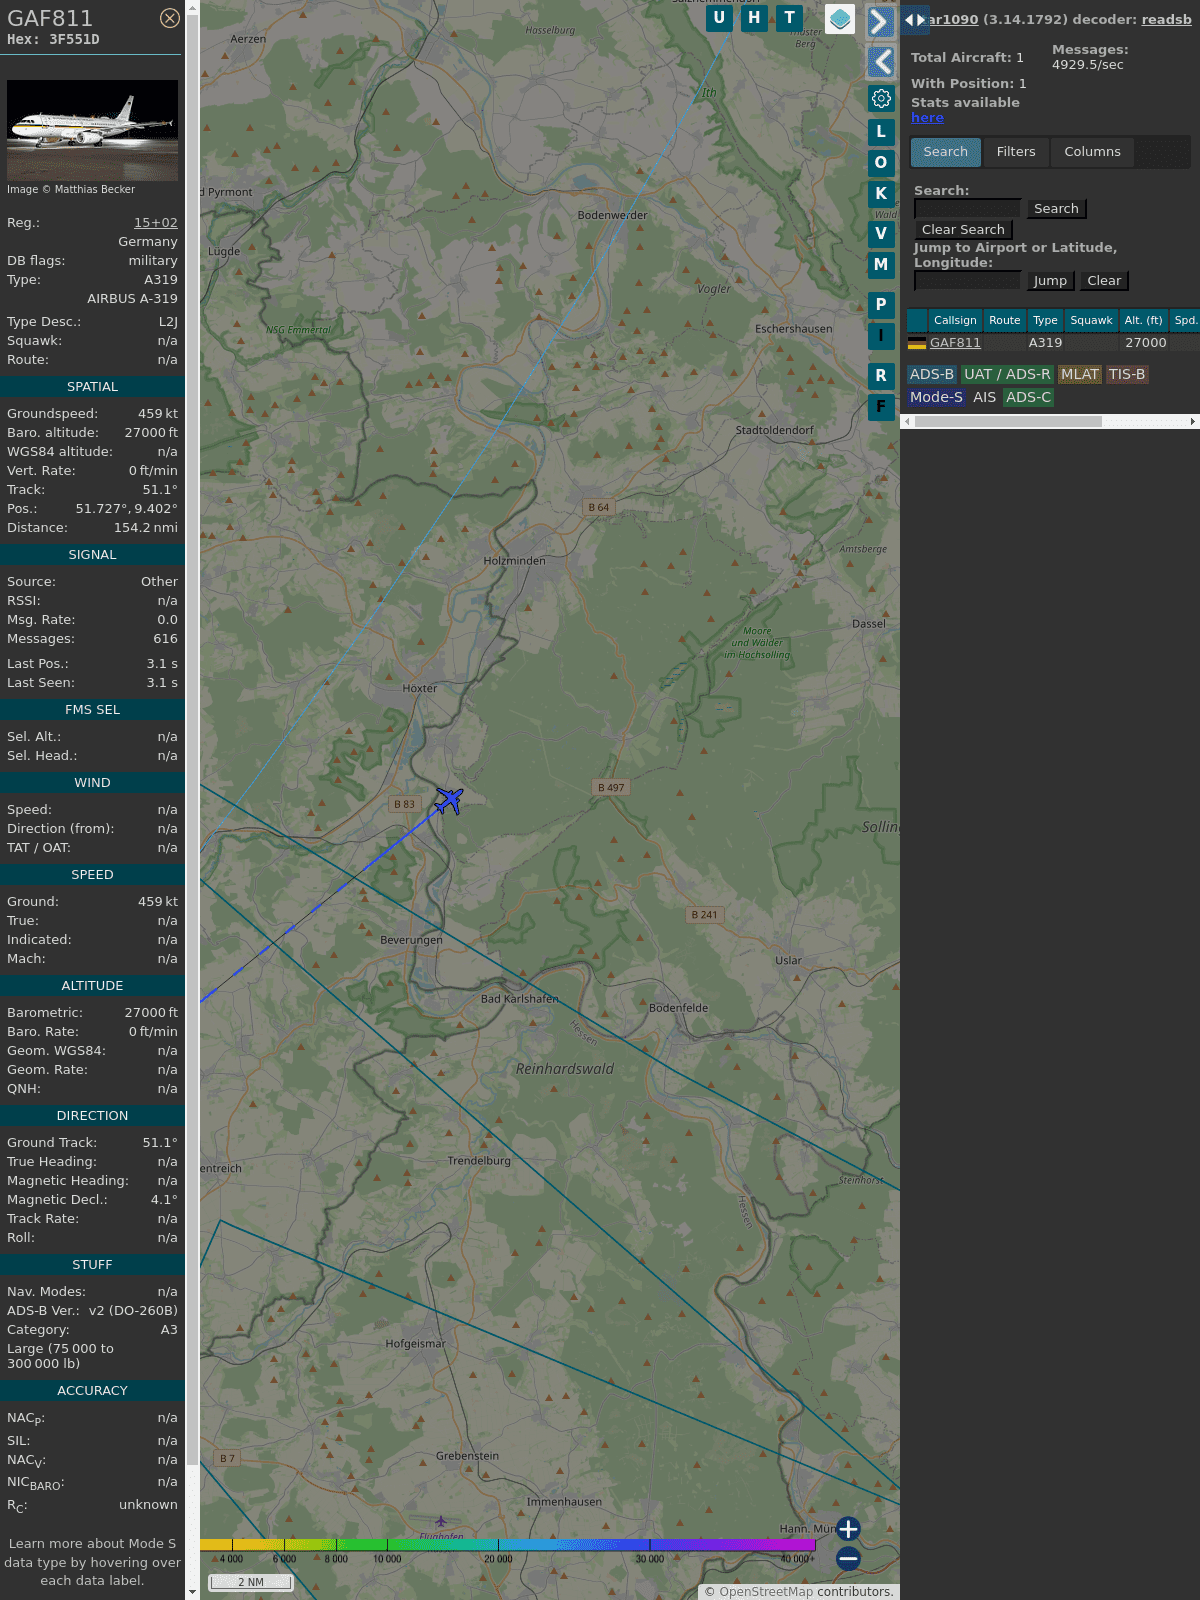The image size is (1200, 1600).
Task: Click the T map button
Action: point(790,17)
